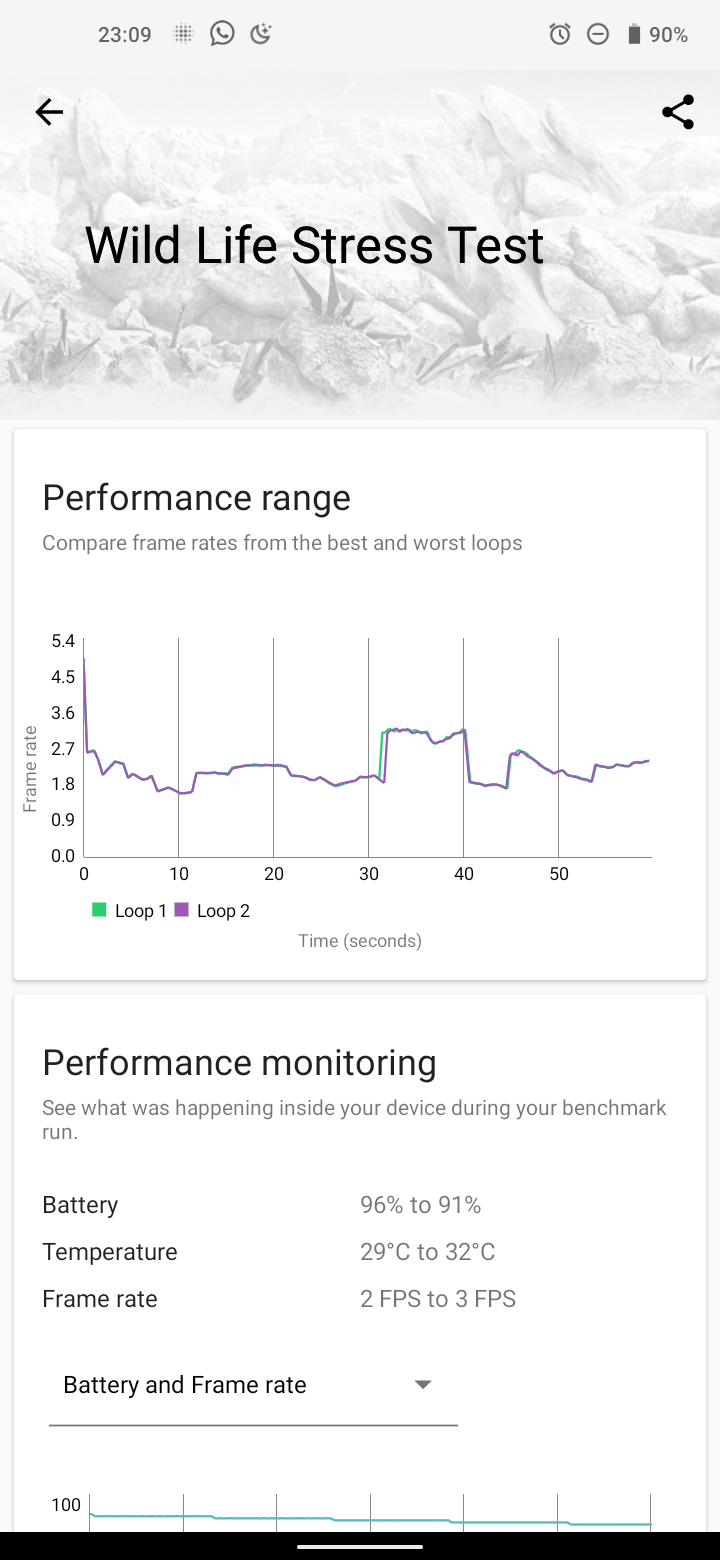Tap the Temperature 29°C to 32°C row
The height and width of the screenshot is (1560, 720).
tap(268, 1252)
